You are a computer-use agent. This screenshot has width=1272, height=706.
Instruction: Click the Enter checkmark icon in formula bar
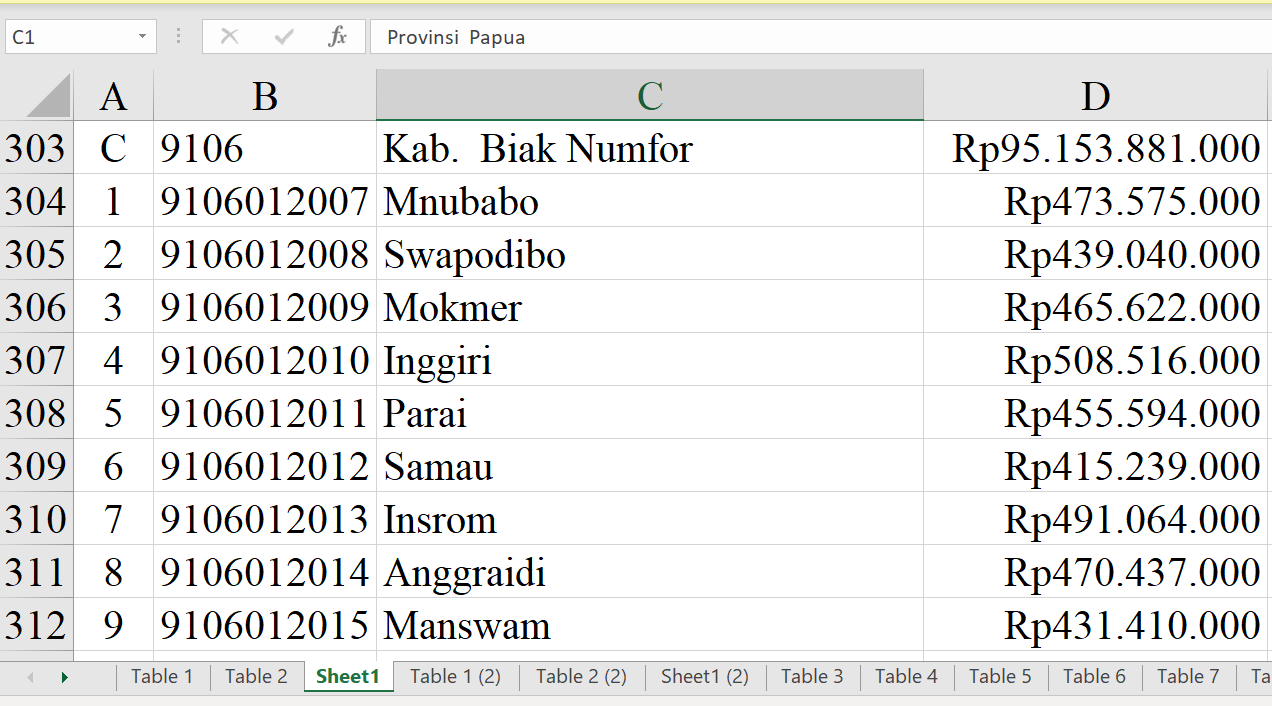click(x=284, y=37)
